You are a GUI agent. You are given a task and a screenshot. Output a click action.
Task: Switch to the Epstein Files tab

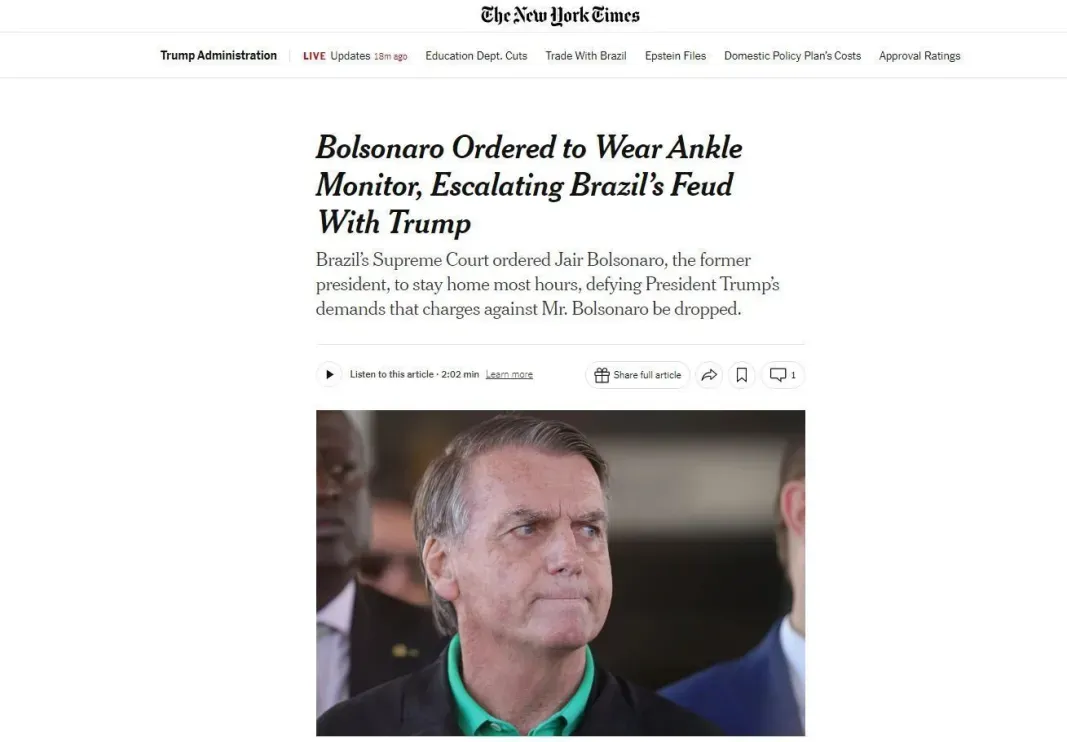coord(675,56)
